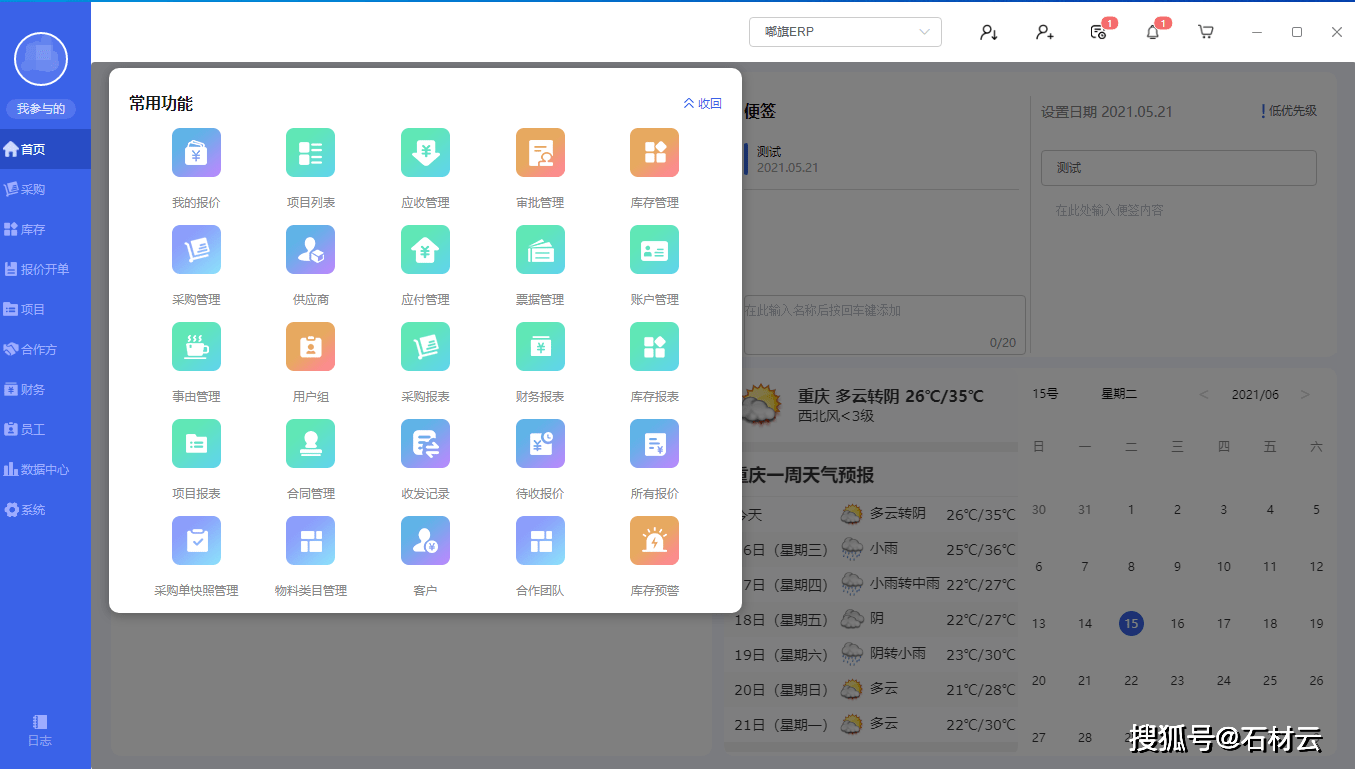Collapse the panel using 收回
Image resolution: width=1355 pixels, height=769 pixels.
pyautogui.click(x=702, y=103)
